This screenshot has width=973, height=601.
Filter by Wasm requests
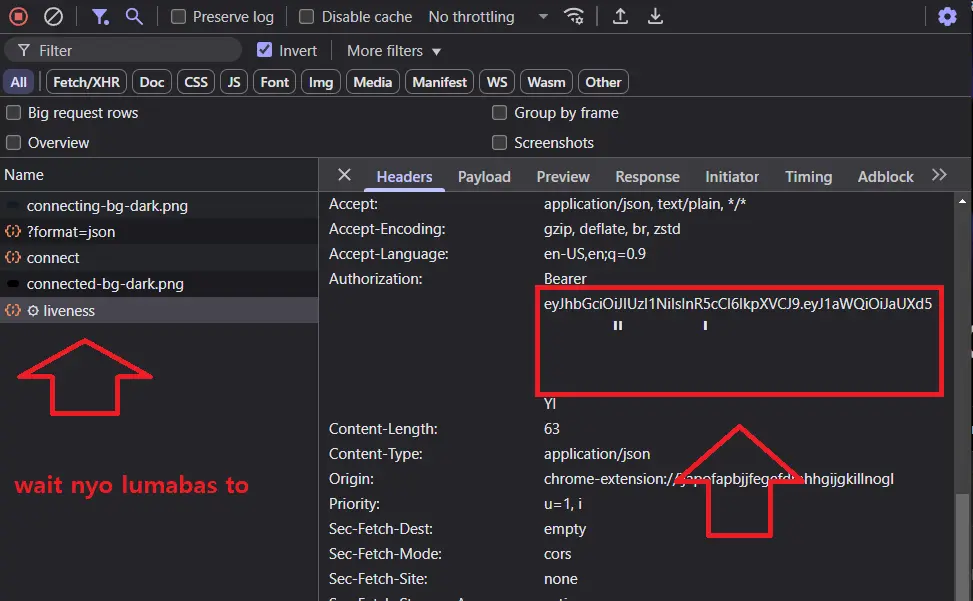click(546, 82)
